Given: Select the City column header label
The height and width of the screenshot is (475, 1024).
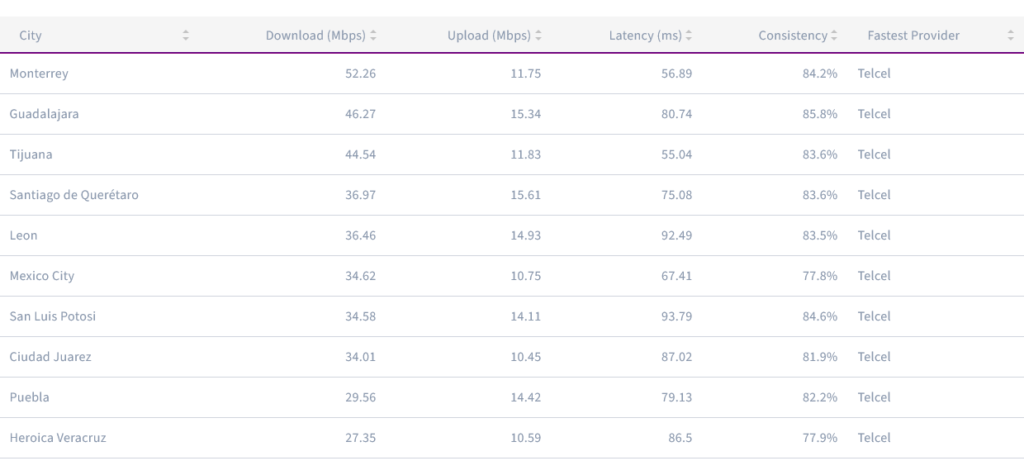Looking at the screenshot, I should pos(30,36).
